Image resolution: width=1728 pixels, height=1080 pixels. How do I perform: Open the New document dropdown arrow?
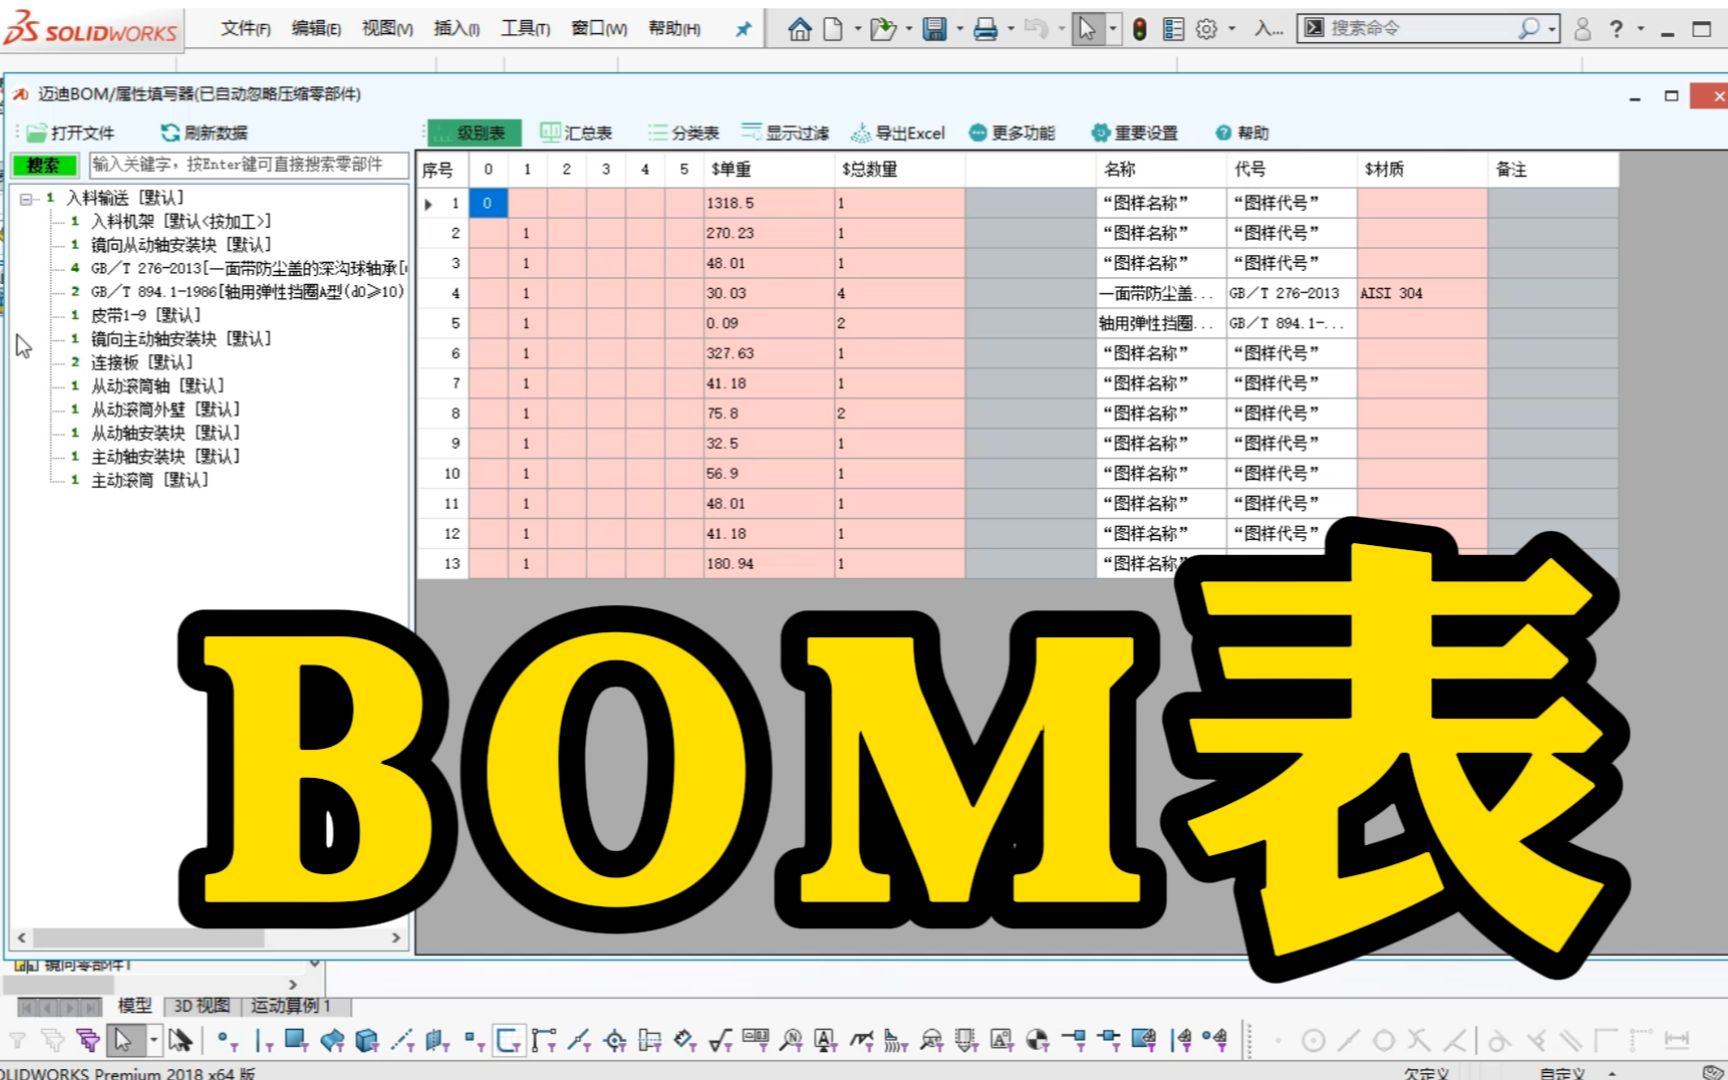857,29
